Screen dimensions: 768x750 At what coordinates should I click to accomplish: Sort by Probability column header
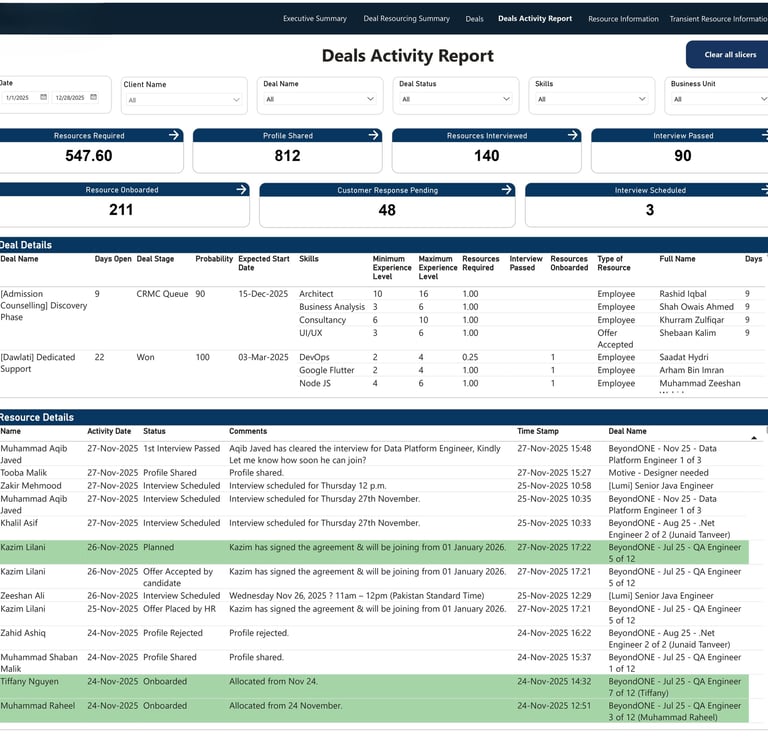tap(214, 259)
